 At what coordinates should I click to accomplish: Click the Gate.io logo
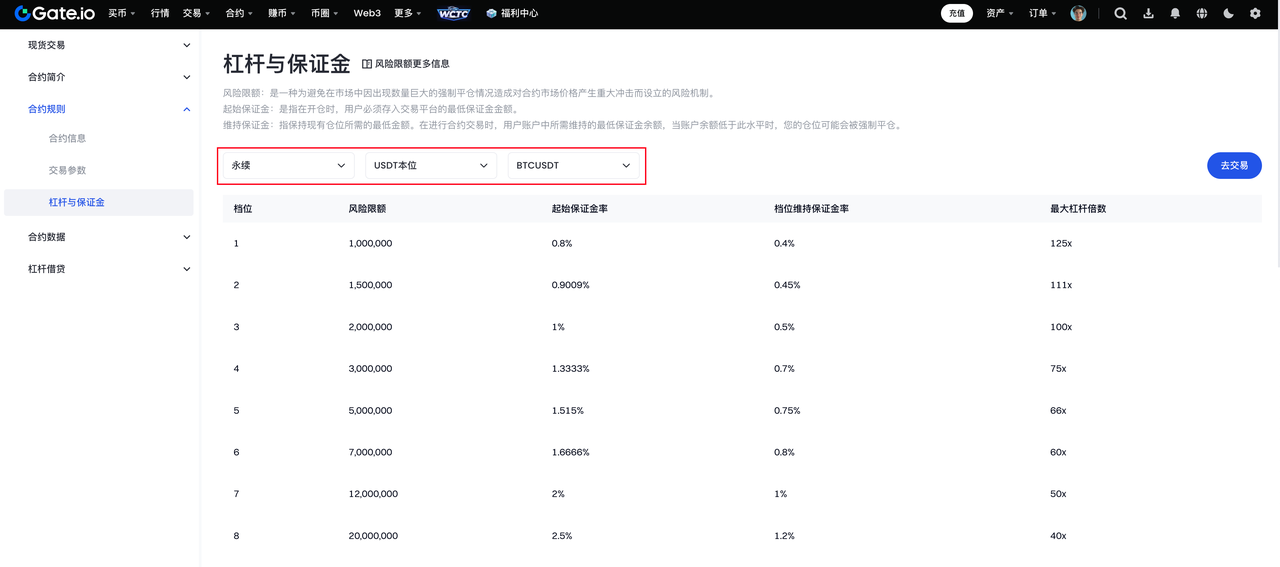pyautogui.click(x=56, y=14)
